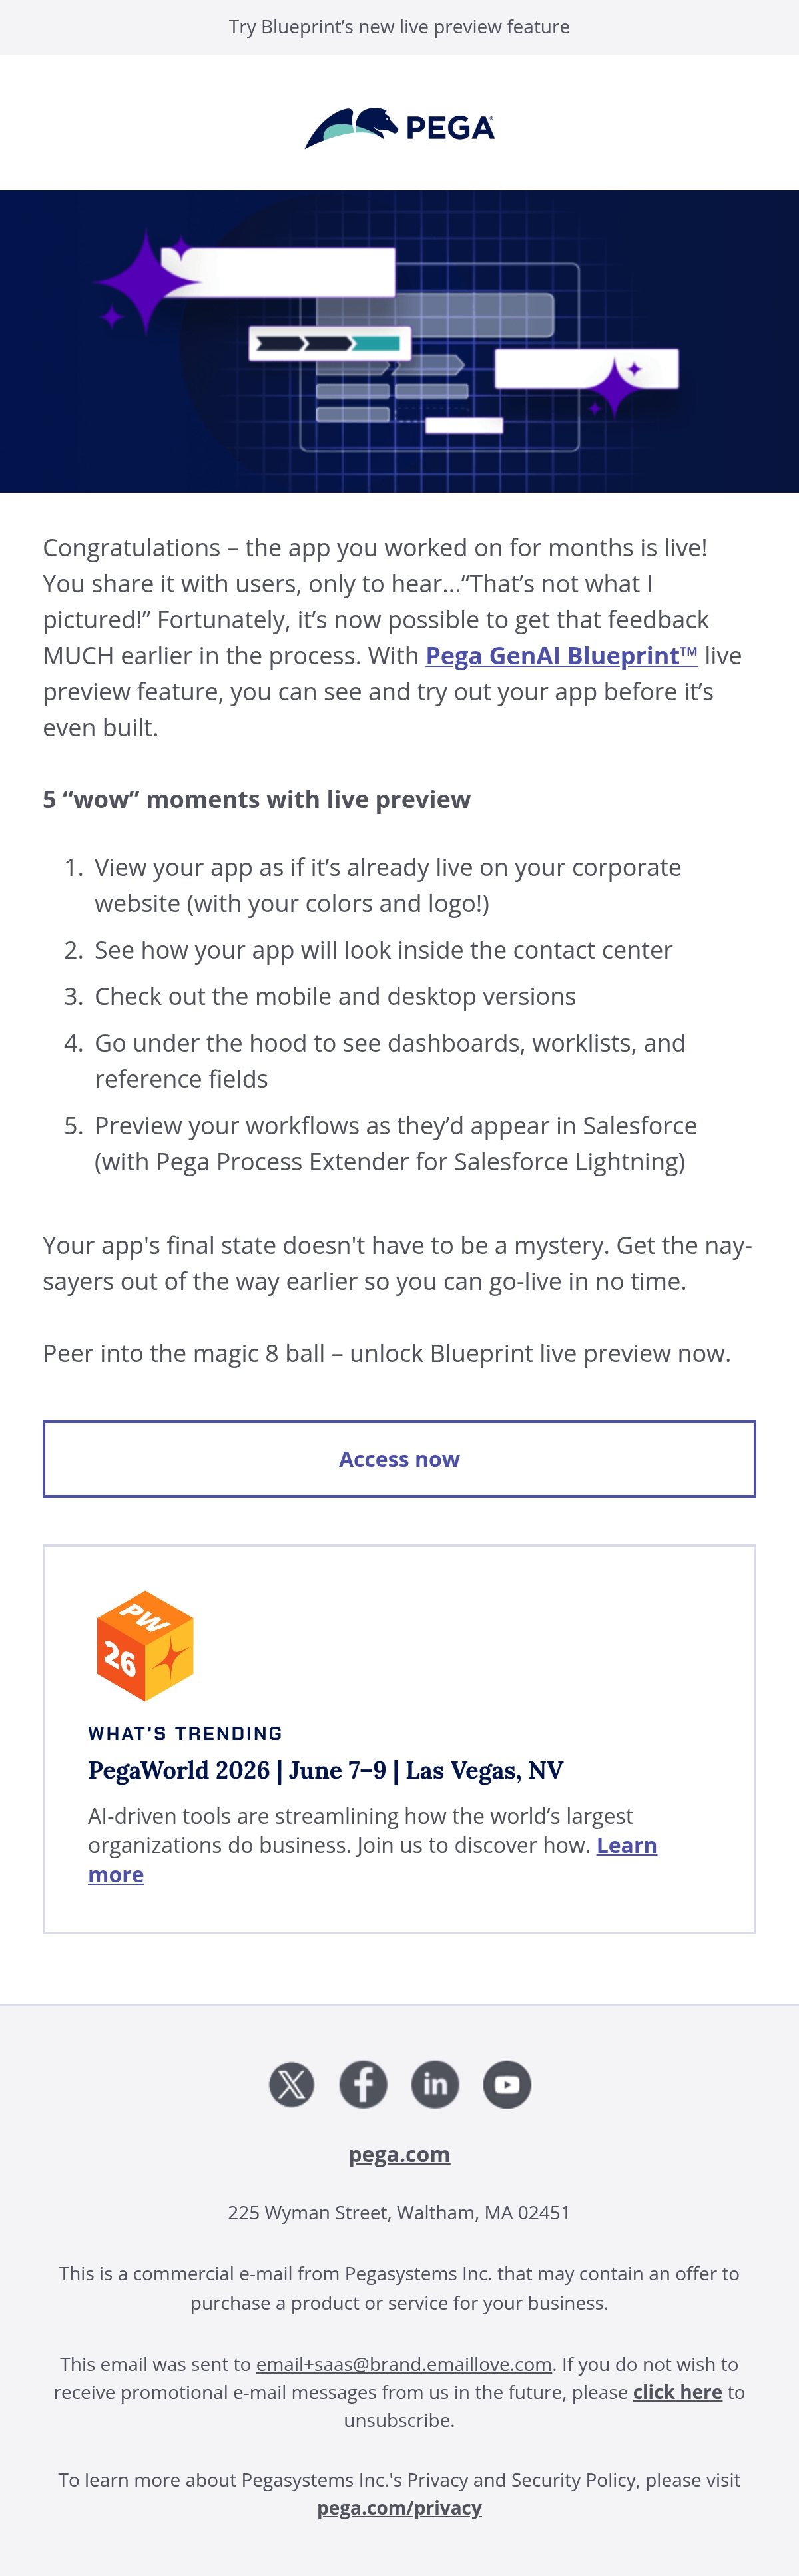This screenshot has height=2576, width=799.
Task: Click the preheader text about live preview
Action: coord(399,27)
